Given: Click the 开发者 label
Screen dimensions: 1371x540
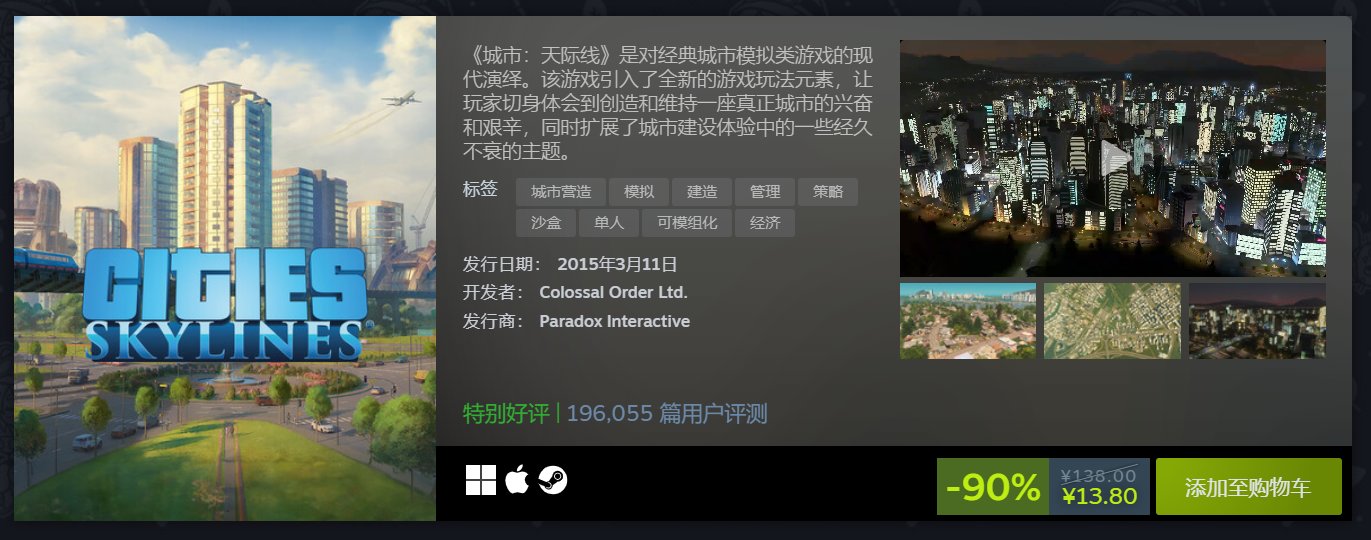Looking at the screenshot, I should (493, 293).
